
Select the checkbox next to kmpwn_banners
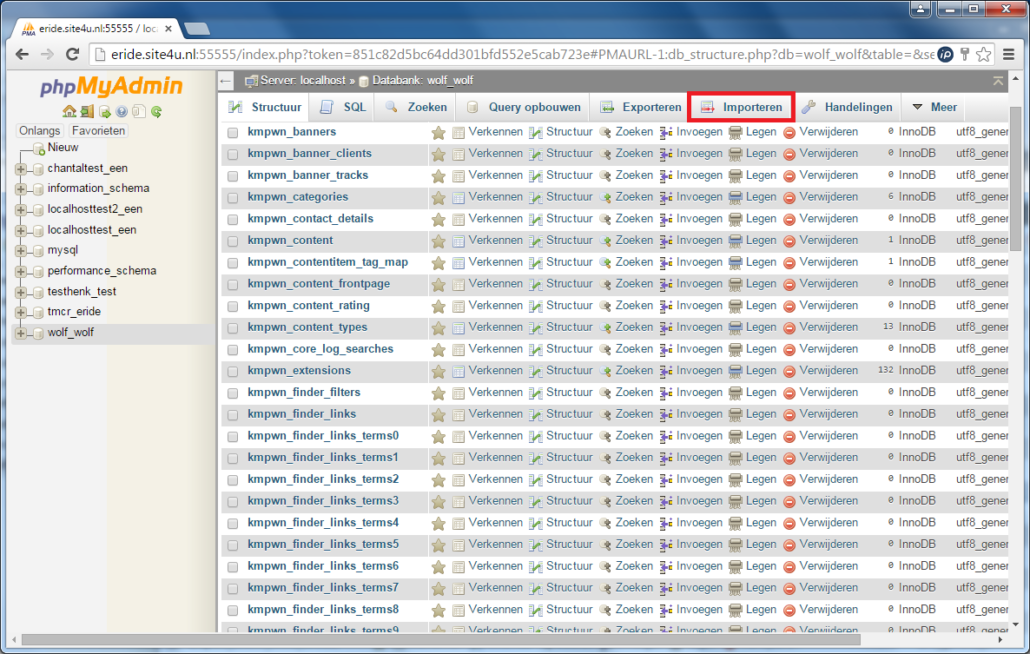(x=231, y=131)
